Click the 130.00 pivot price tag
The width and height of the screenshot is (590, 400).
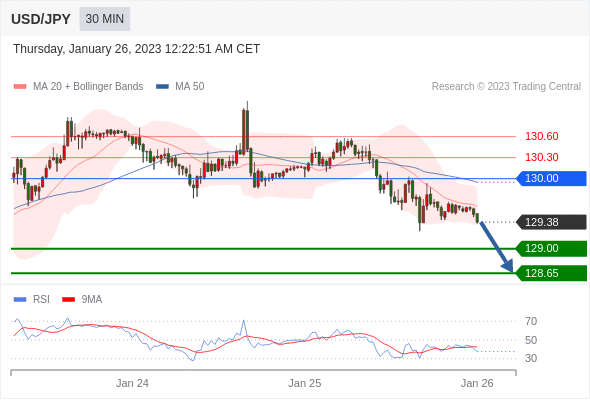551,178
